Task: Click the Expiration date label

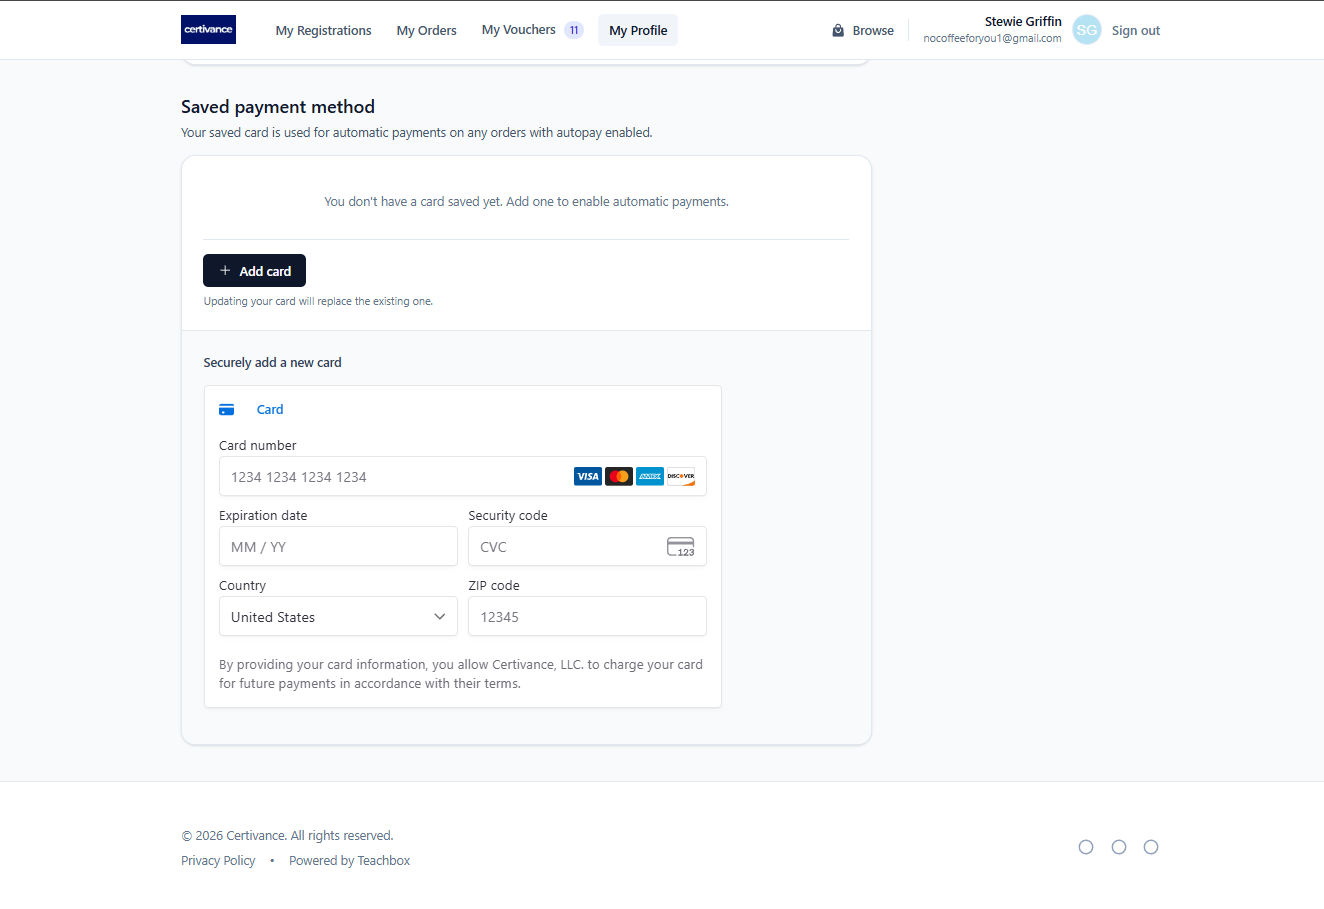Action: tap(263, 516)
